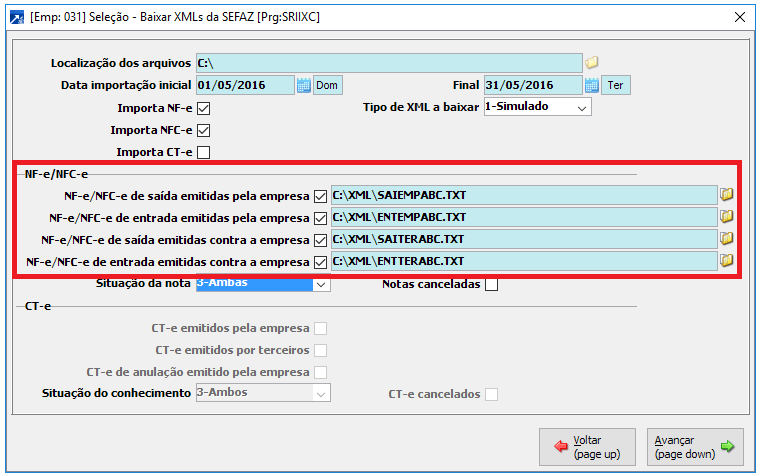The width and height of the screenshot is (759, 476).
Task: Check Notas canceladas checkbox
Action: point(491,284)
